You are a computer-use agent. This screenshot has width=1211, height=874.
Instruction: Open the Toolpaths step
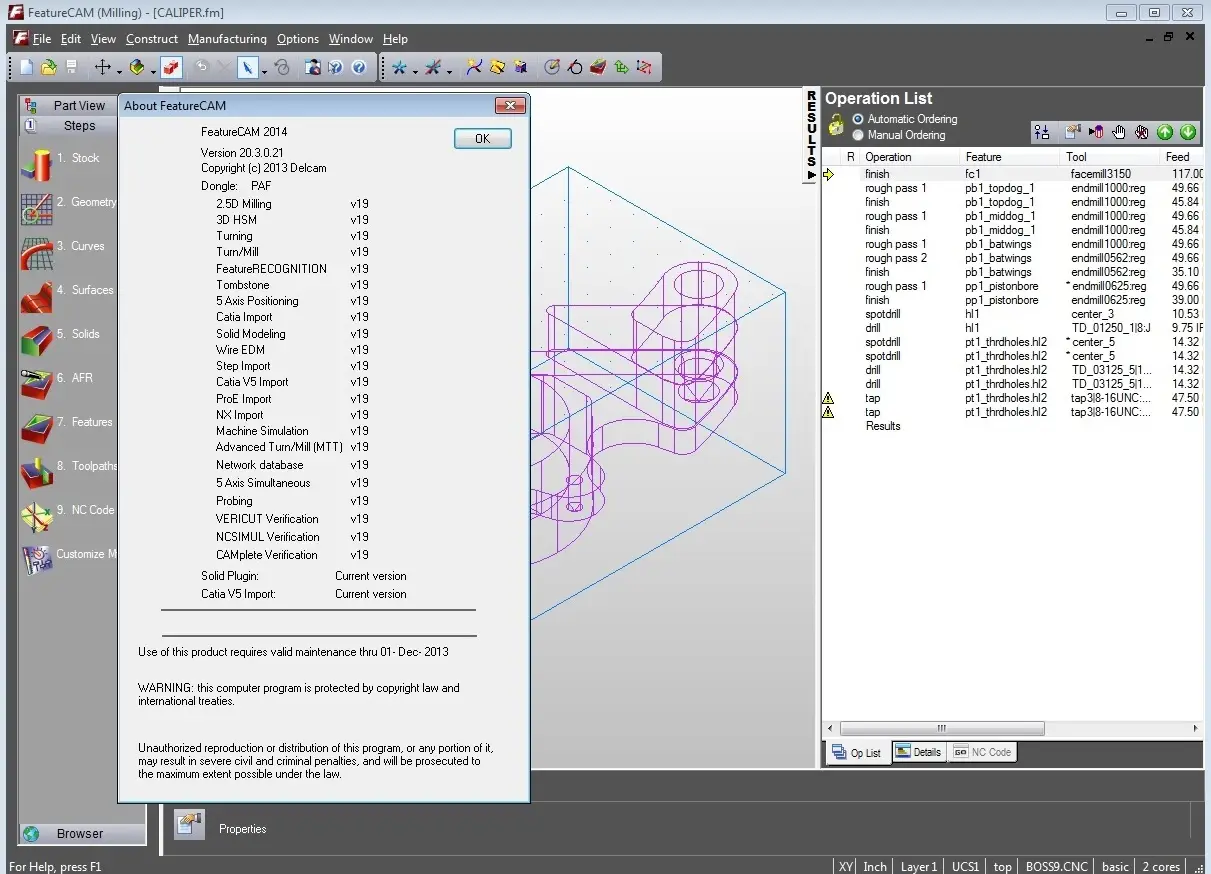(37, 472)
